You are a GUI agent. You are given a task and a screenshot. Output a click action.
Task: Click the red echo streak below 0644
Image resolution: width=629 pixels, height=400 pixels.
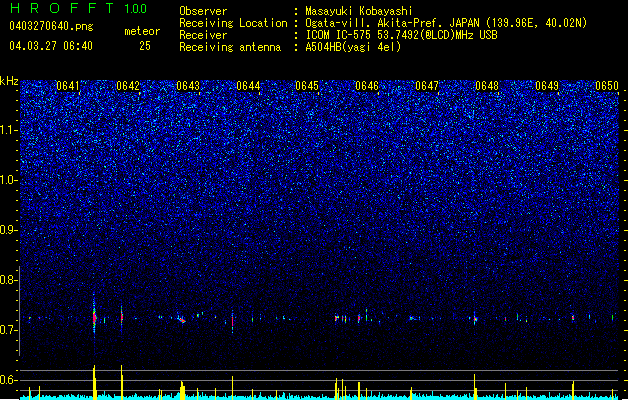tap(232, 322)
